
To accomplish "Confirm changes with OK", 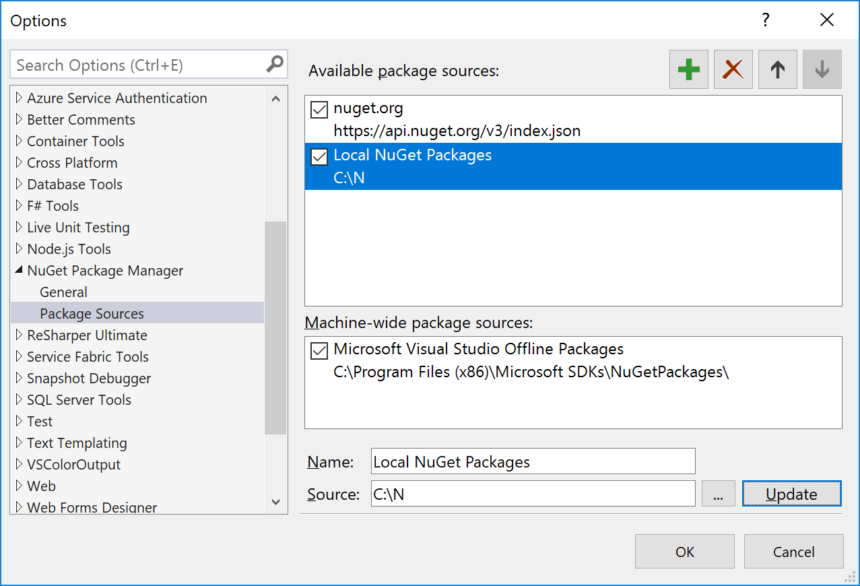I will click(x=684, y=551).
